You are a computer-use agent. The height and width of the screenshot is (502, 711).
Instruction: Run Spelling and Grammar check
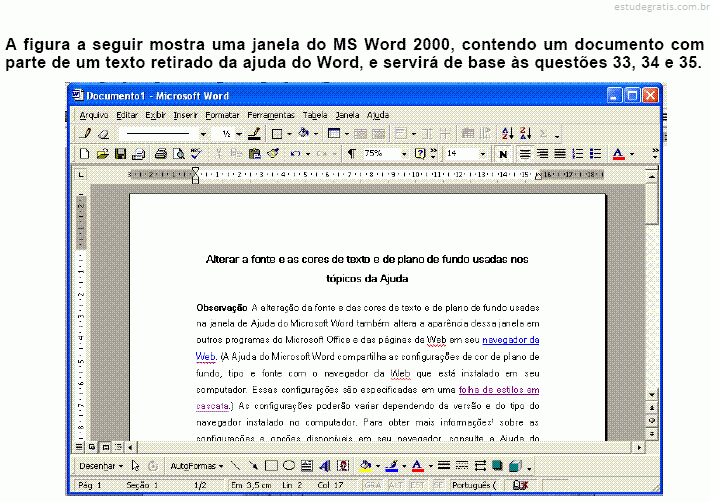(196, 154)
